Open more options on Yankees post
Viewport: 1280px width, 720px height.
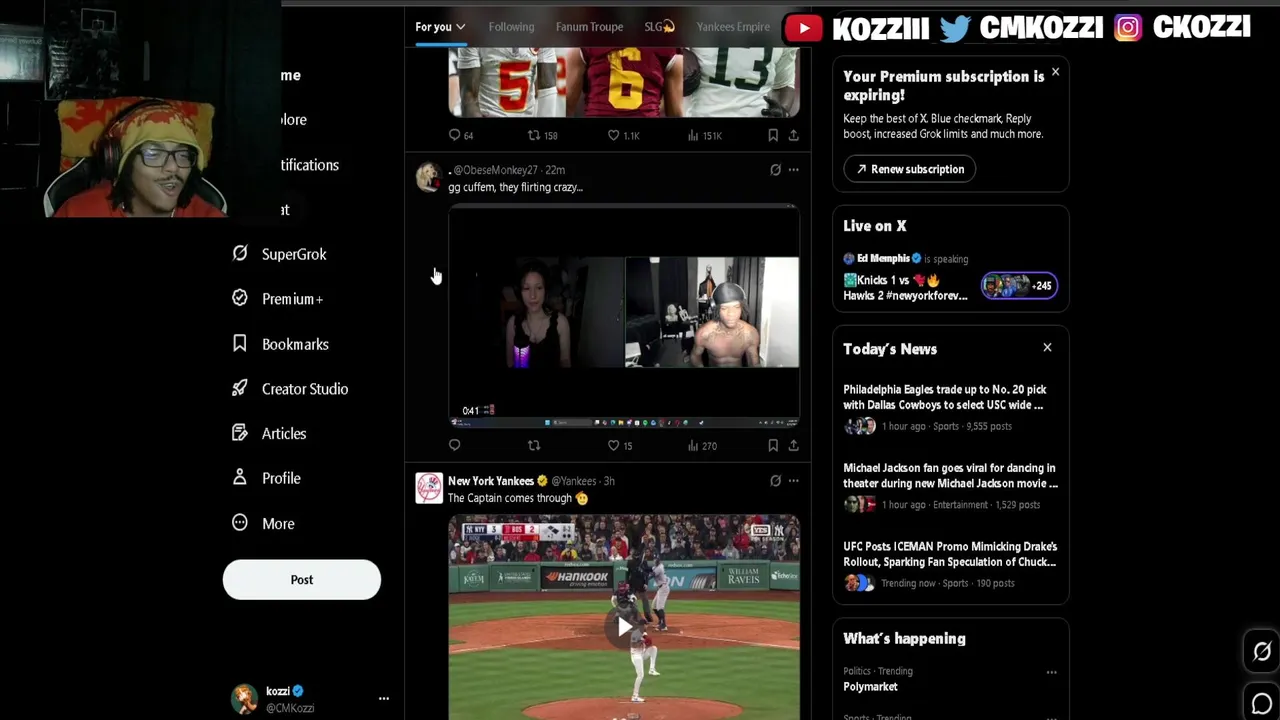[x=793, y=480]
